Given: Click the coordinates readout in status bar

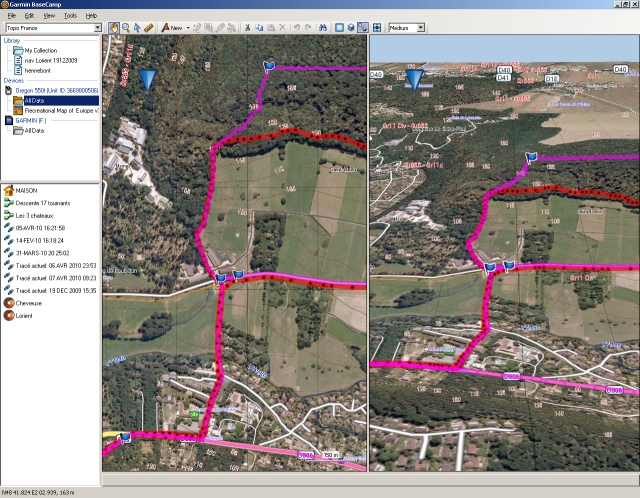Looking at the screenshot, I should (39, 493).
